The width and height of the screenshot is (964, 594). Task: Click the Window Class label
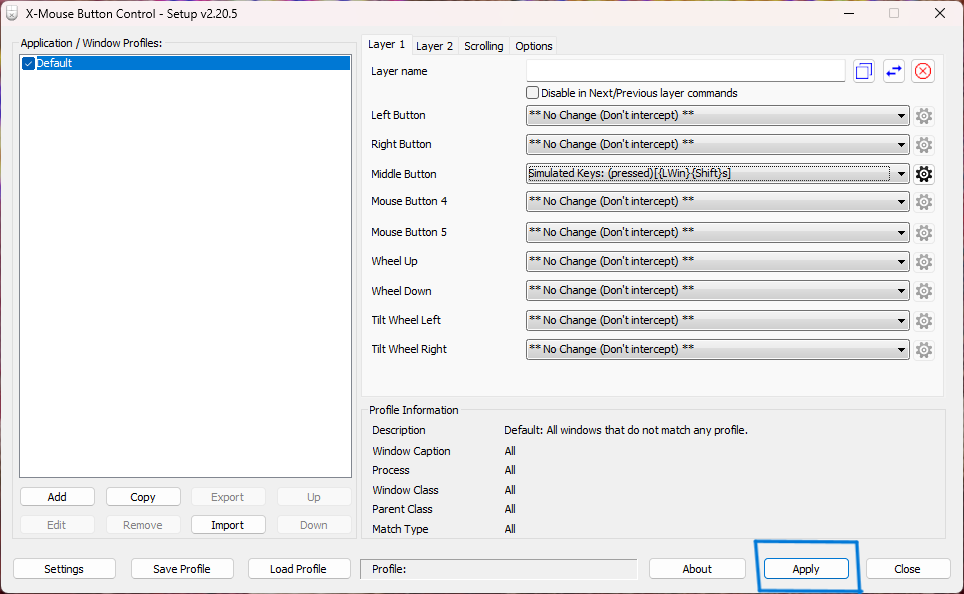click(x=405, y=490)
